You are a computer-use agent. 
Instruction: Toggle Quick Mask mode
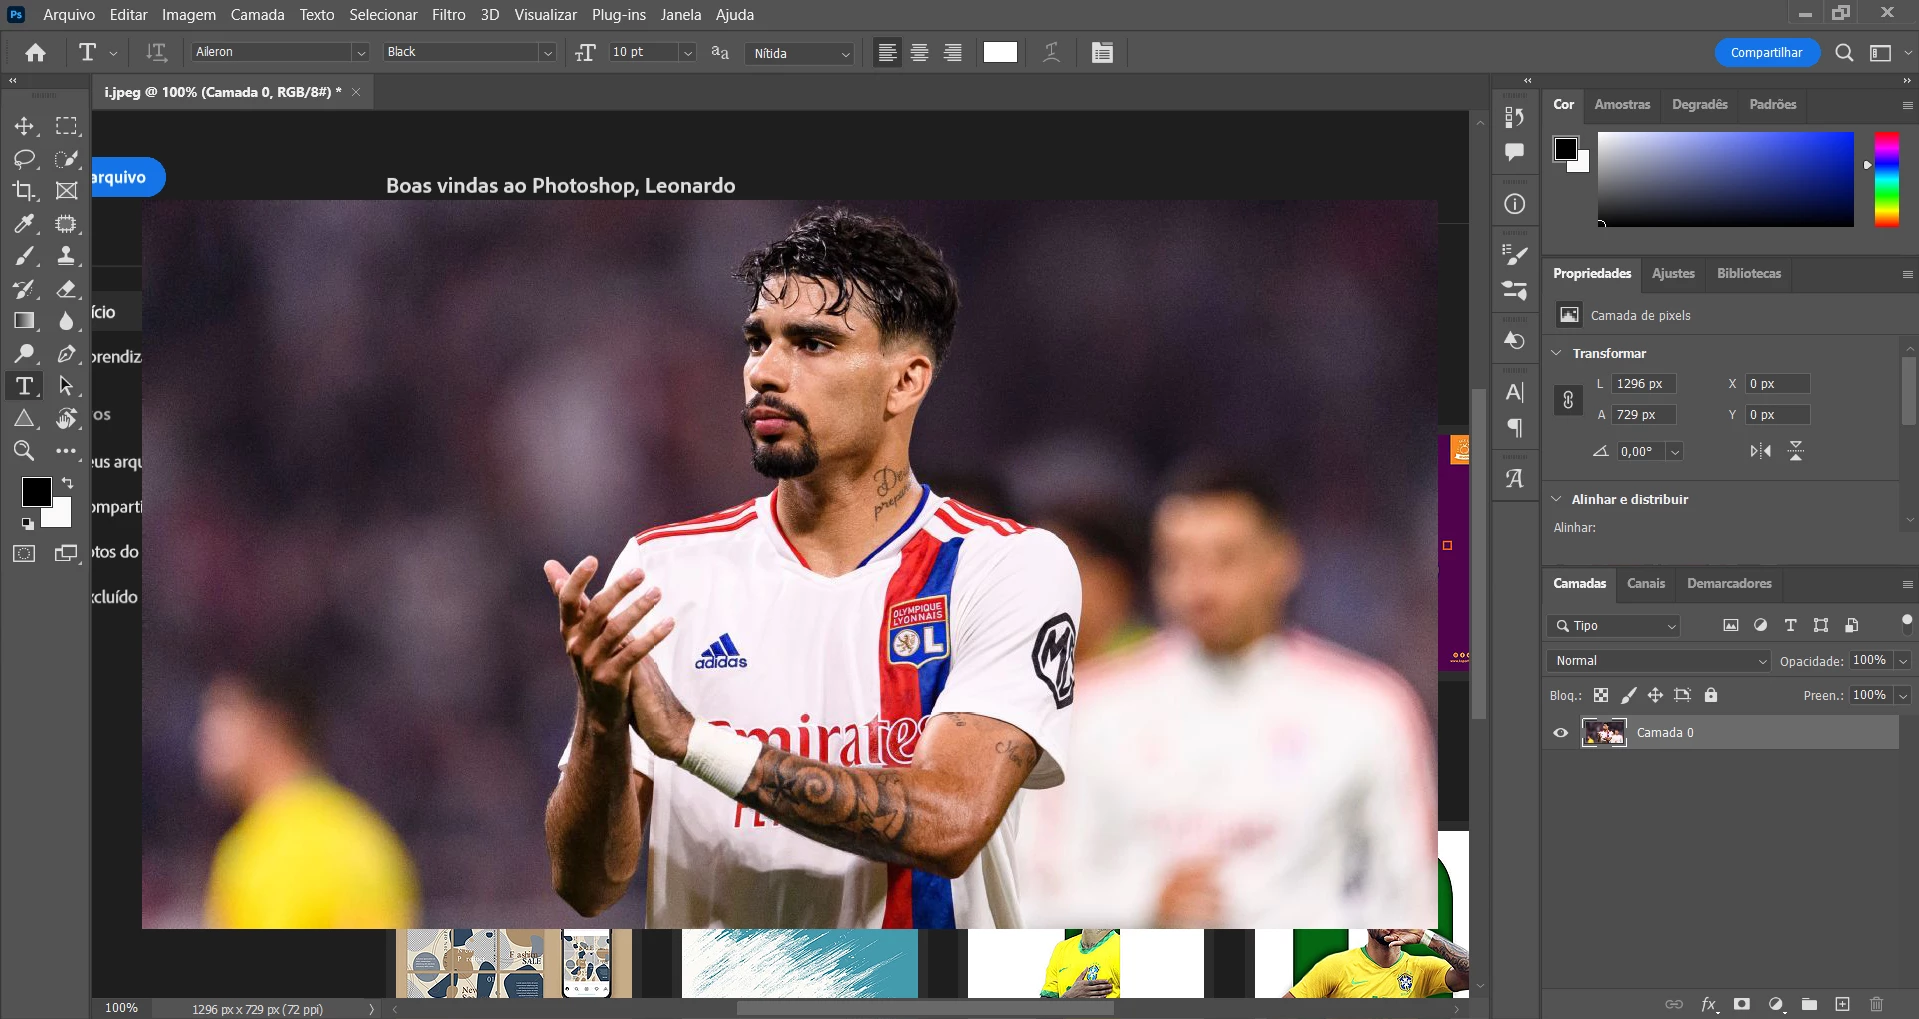click(24, 553)
